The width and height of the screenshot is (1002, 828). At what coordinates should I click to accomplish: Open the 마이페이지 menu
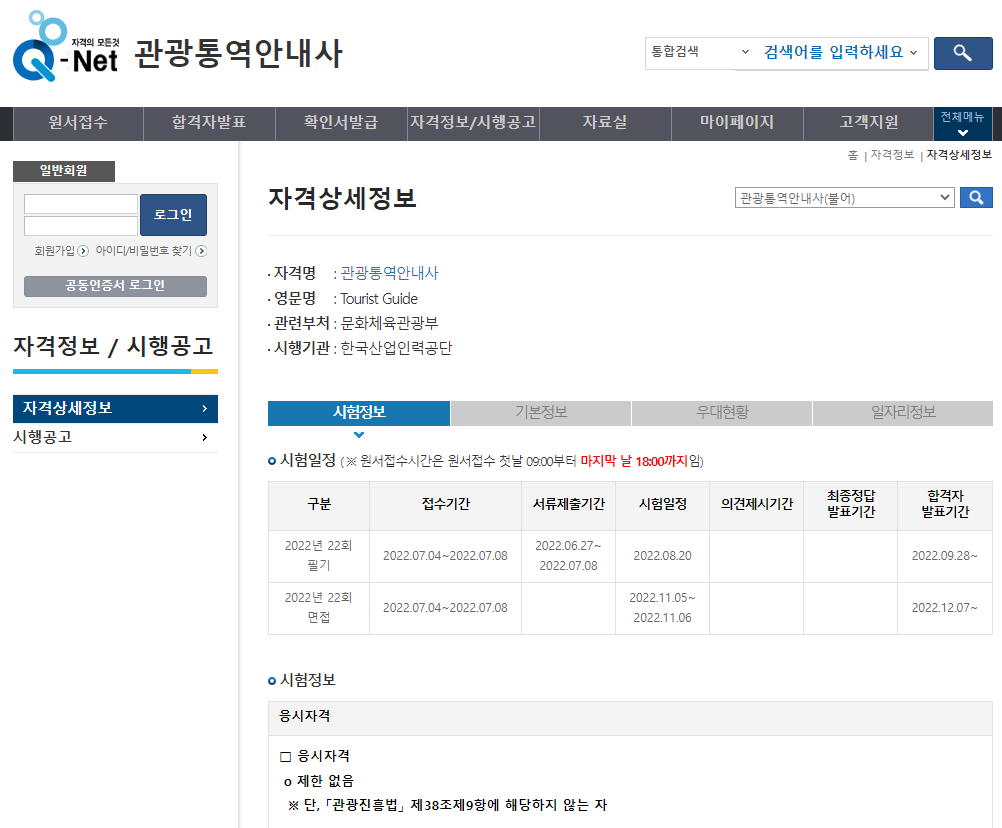pyautogui.click(x=737, y=123)
